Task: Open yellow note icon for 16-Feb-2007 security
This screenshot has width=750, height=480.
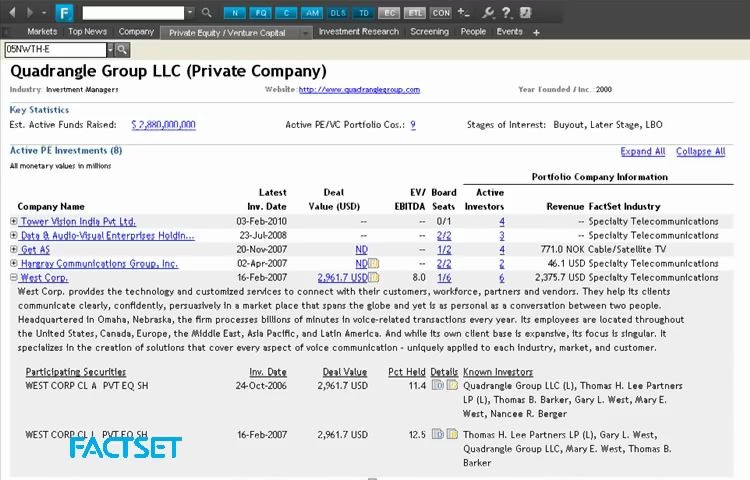Action: coord(452,434)
